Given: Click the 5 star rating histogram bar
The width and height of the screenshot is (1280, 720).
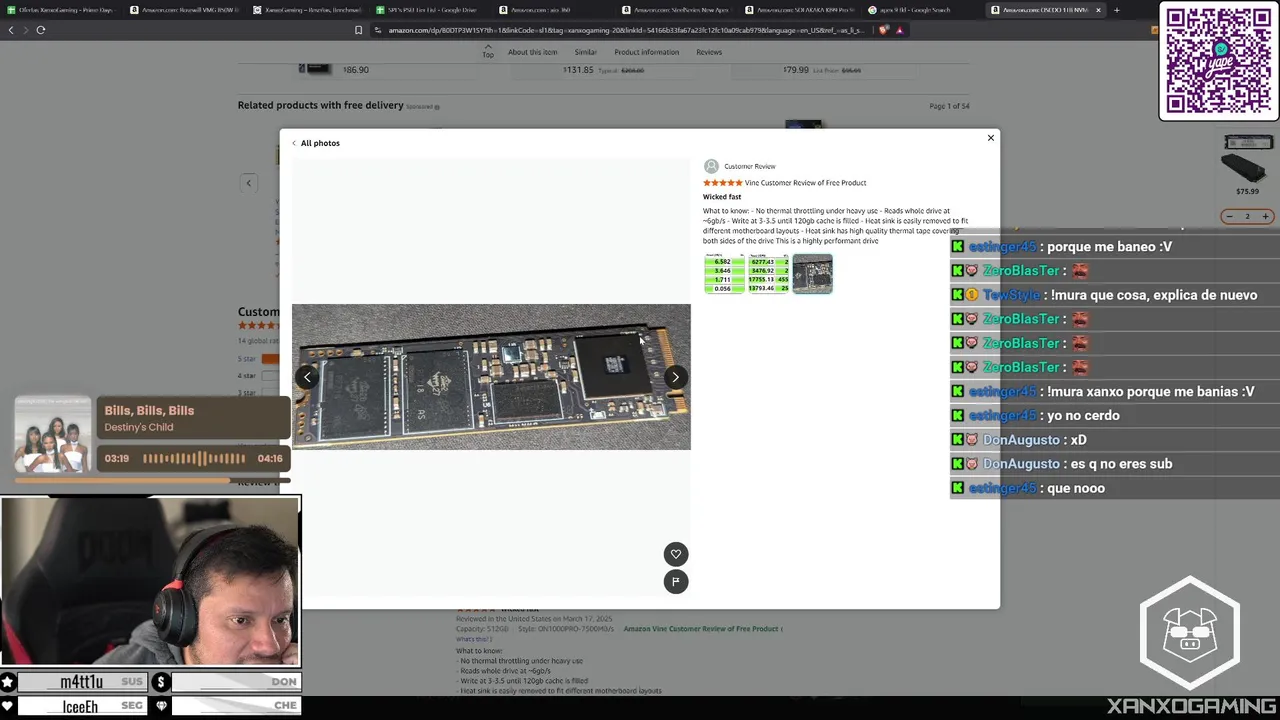Looking at the screenshot, I should click(x=270, y=358).
